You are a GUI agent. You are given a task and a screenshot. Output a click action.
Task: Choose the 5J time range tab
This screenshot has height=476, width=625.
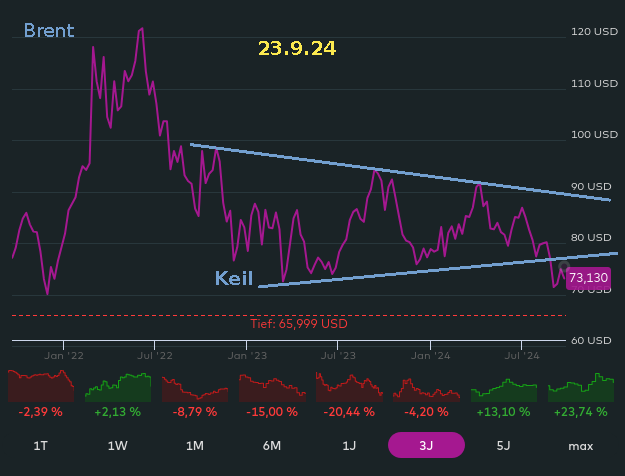click(x=503, y=445)
